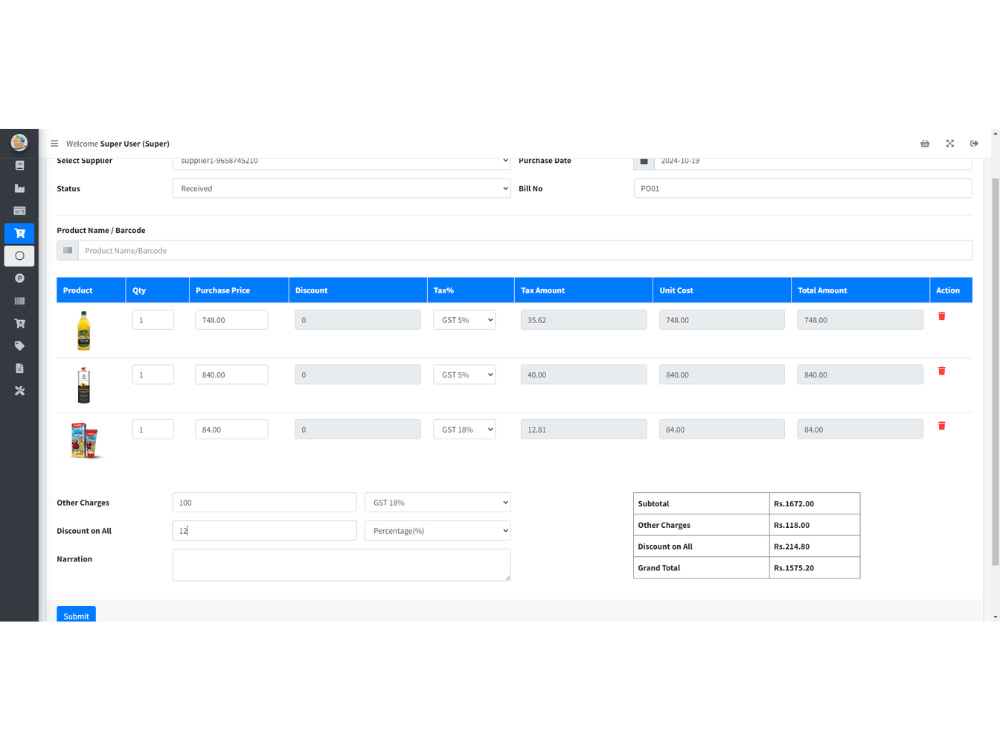Image resolution: width=1000 pixels, height=750 pixels.
Task: Open the app logo in the sidebar
Action: pyautogui.click(x=19, y=142)
